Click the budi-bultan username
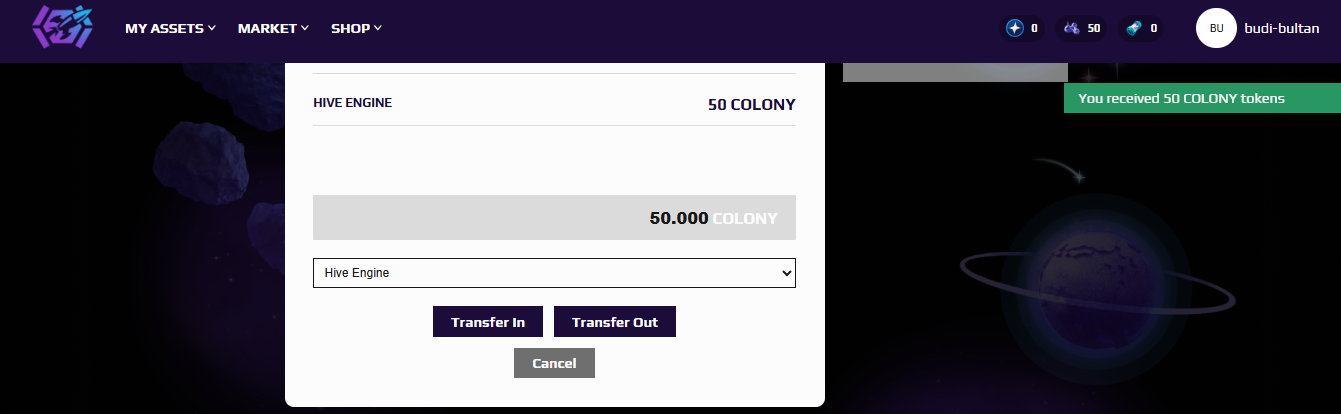1341x414 pixels. tap(1282, 28)
